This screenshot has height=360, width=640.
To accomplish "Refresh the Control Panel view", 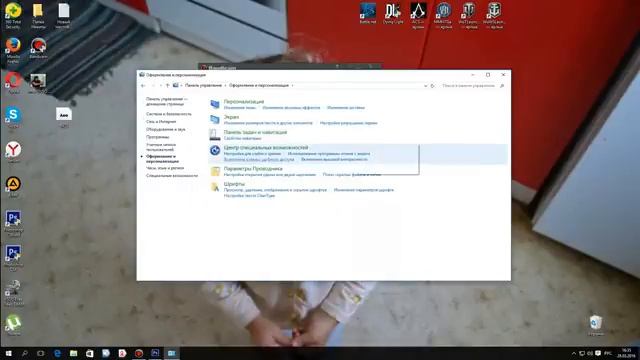I will point(433,86).
